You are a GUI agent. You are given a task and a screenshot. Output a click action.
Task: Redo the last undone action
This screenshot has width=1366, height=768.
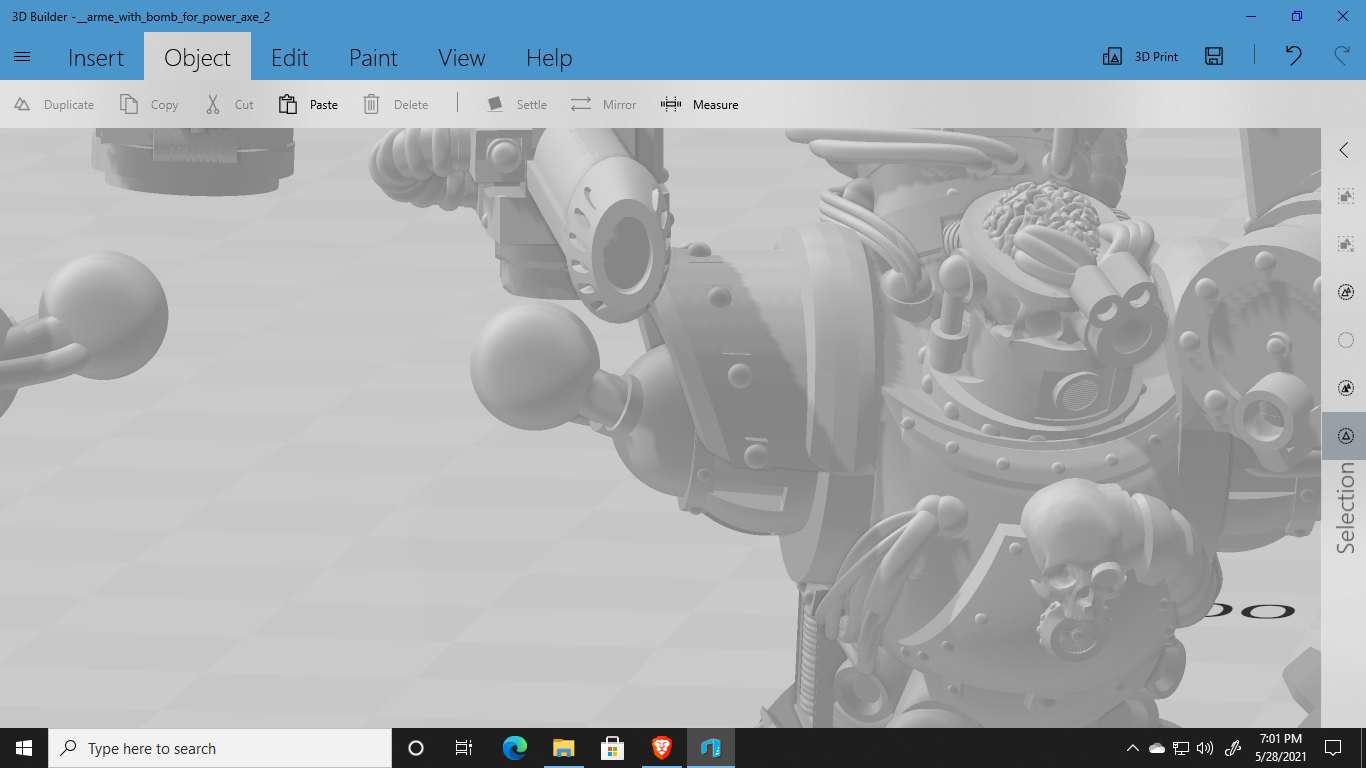tap(1342, 56)
